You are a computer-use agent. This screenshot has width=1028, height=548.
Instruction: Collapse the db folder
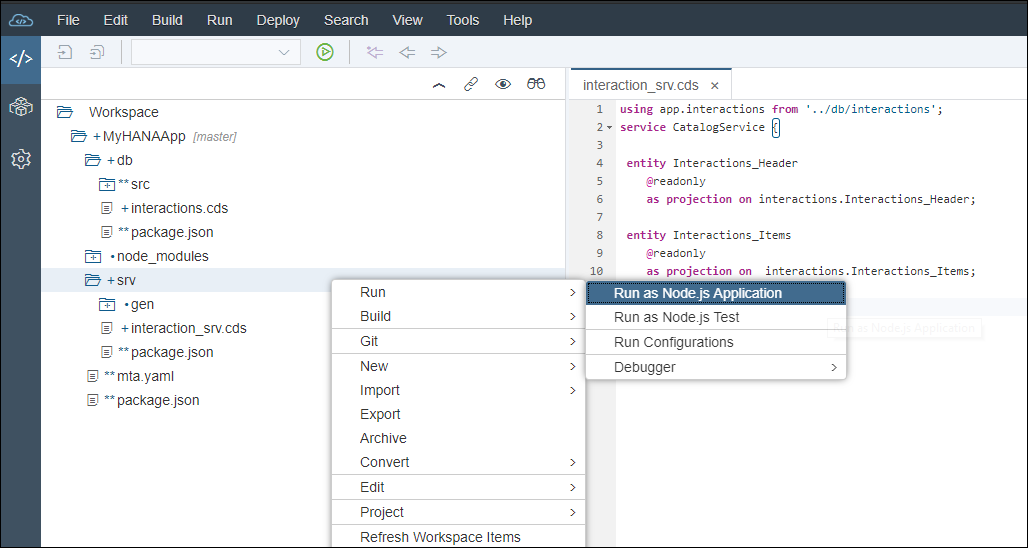pyautogui.click(x=92, y=160)
